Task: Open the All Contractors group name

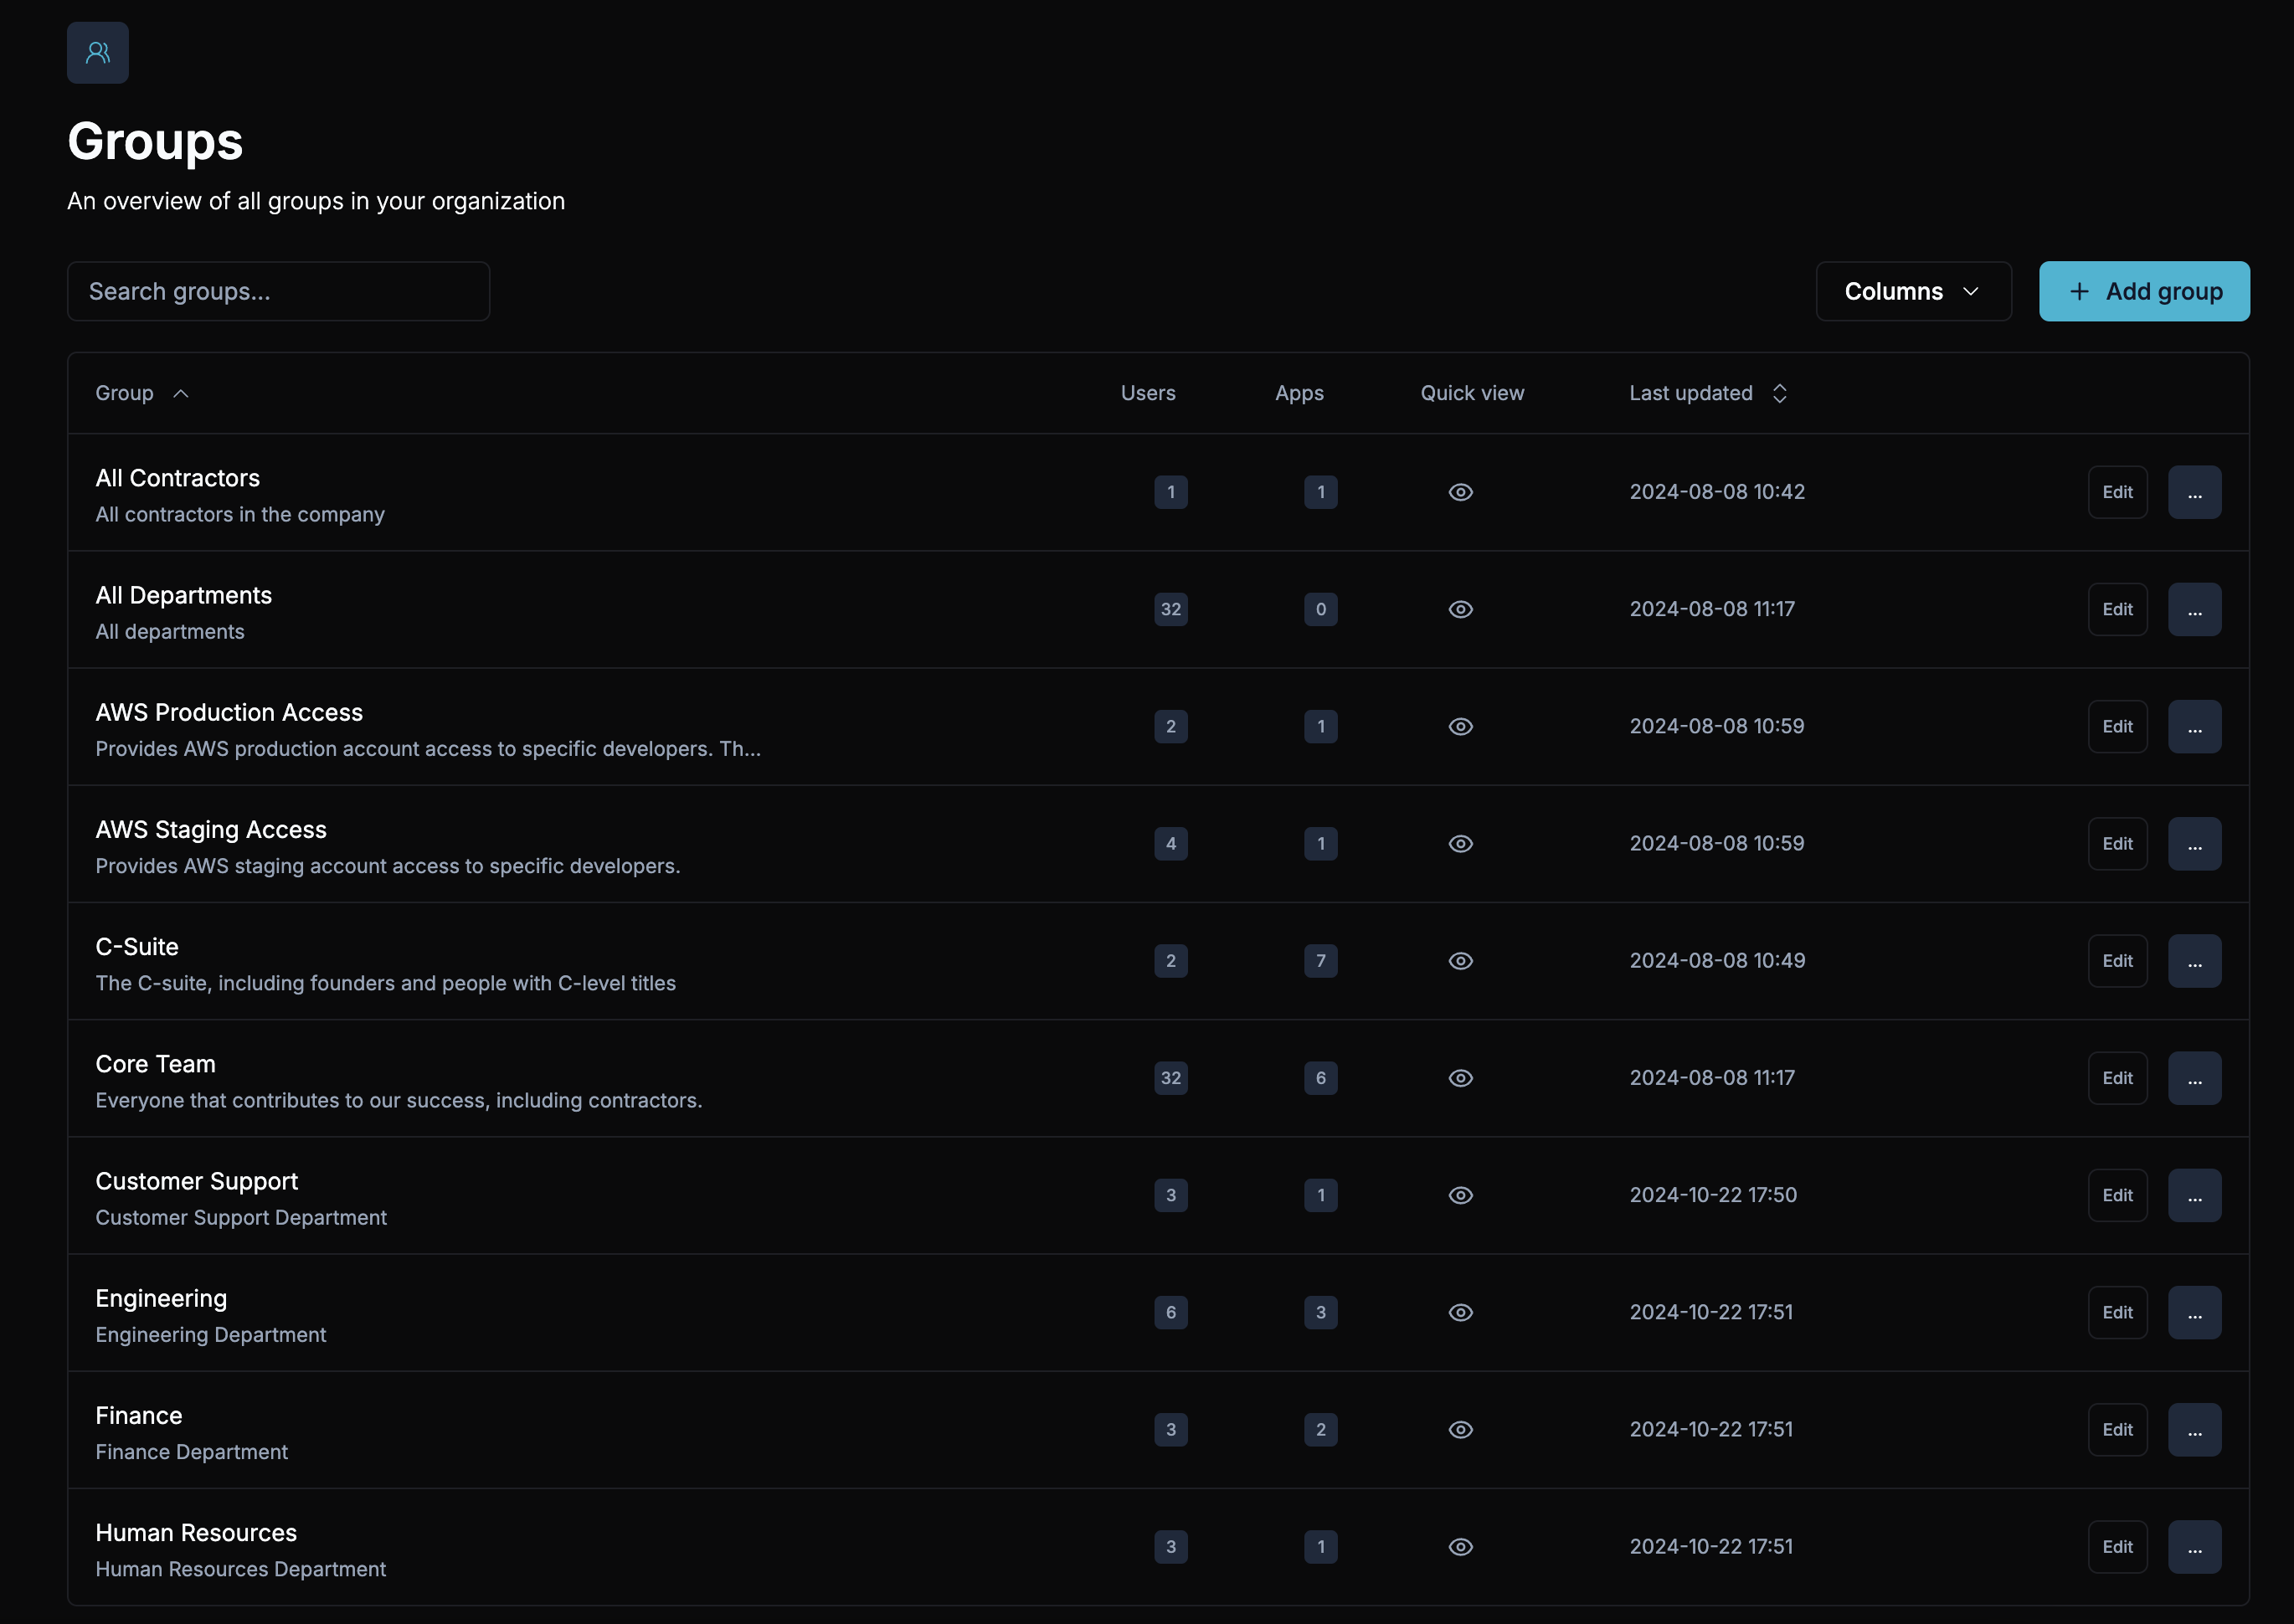Action: click(x=177, y=478)
